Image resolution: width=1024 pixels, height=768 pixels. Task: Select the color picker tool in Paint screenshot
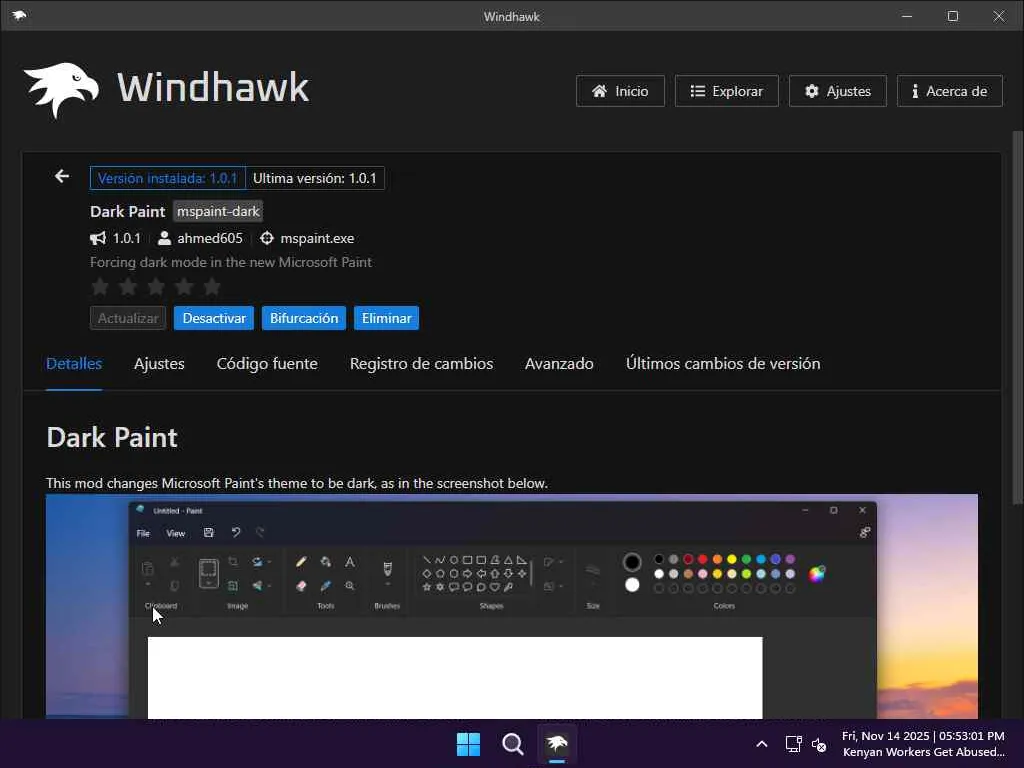point(325,586)
